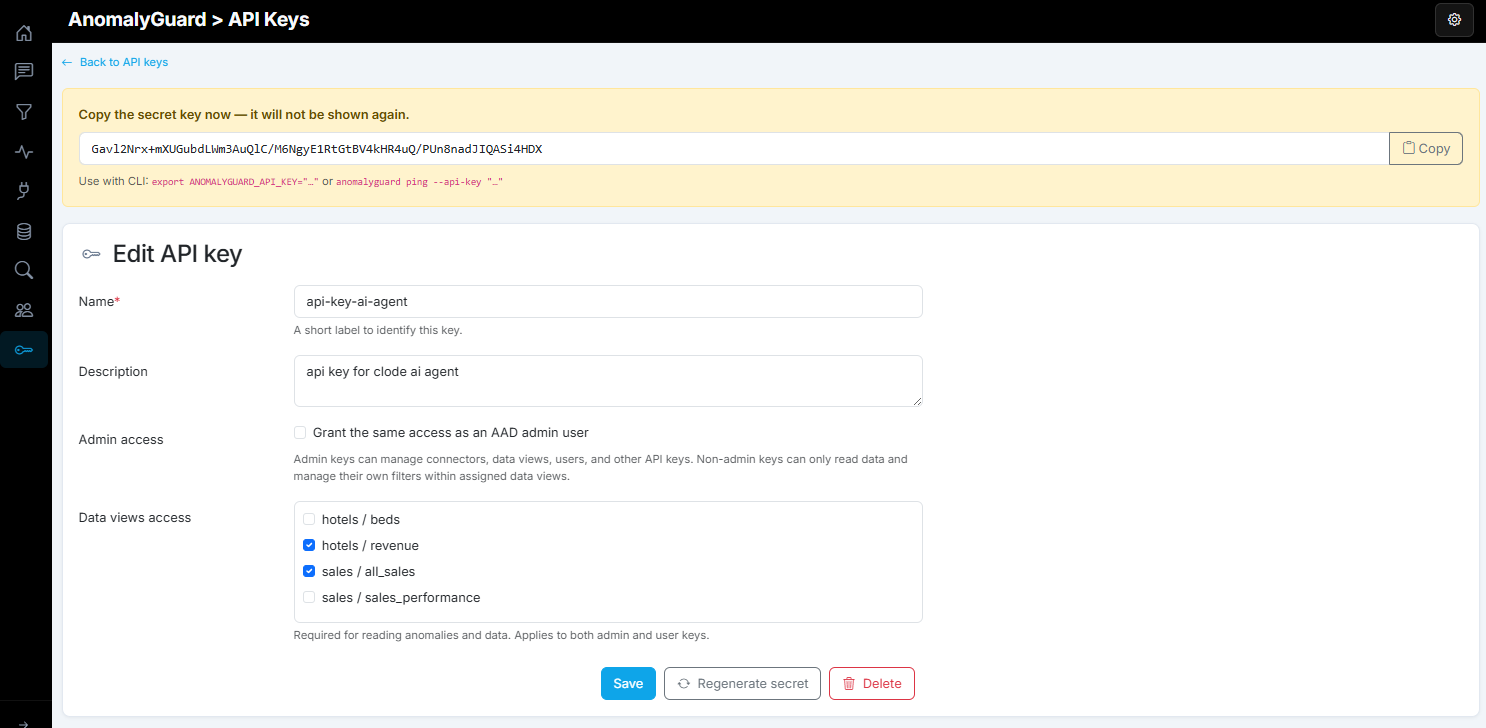The image size is (1486, 728).
Task: Open the database sidebar icon
Action: click(x=24, y=231)
